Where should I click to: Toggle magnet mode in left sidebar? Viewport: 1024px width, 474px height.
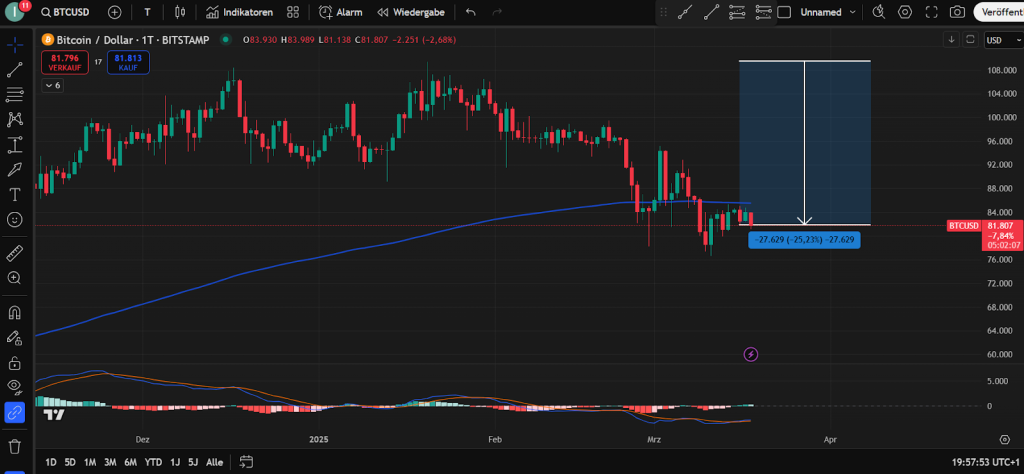coord(15,312)
